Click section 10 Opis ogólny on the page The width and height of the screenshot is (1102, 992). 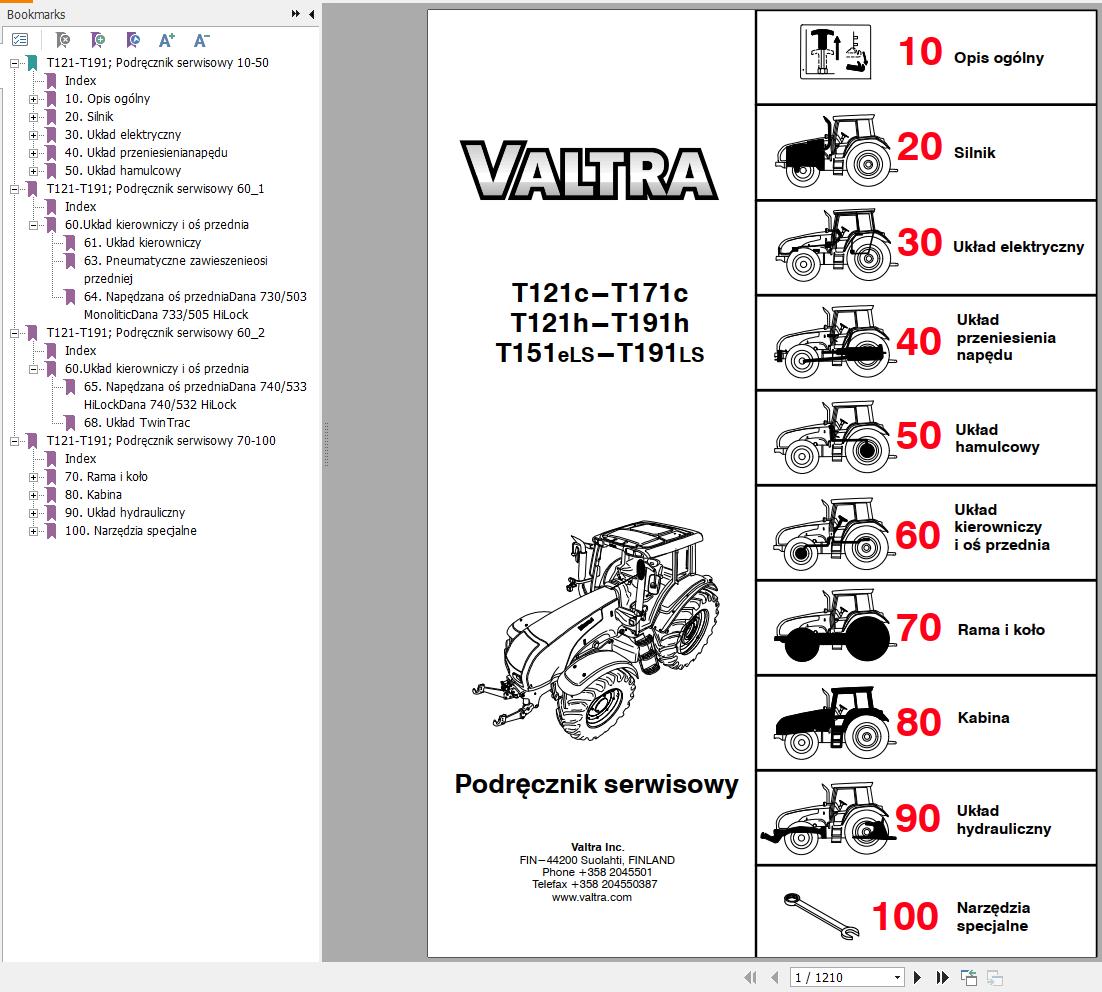pos(926,57)
